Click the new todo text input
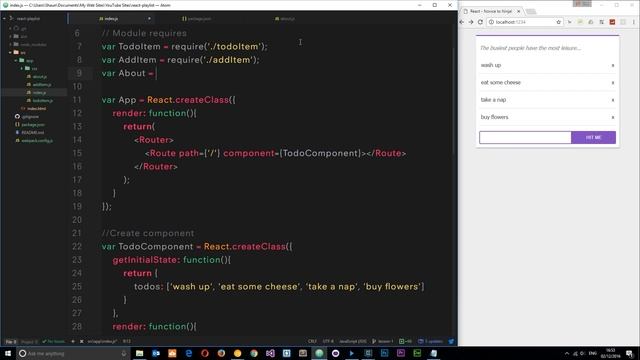Viewport: 640px width, 360px height. pos(525,138)
